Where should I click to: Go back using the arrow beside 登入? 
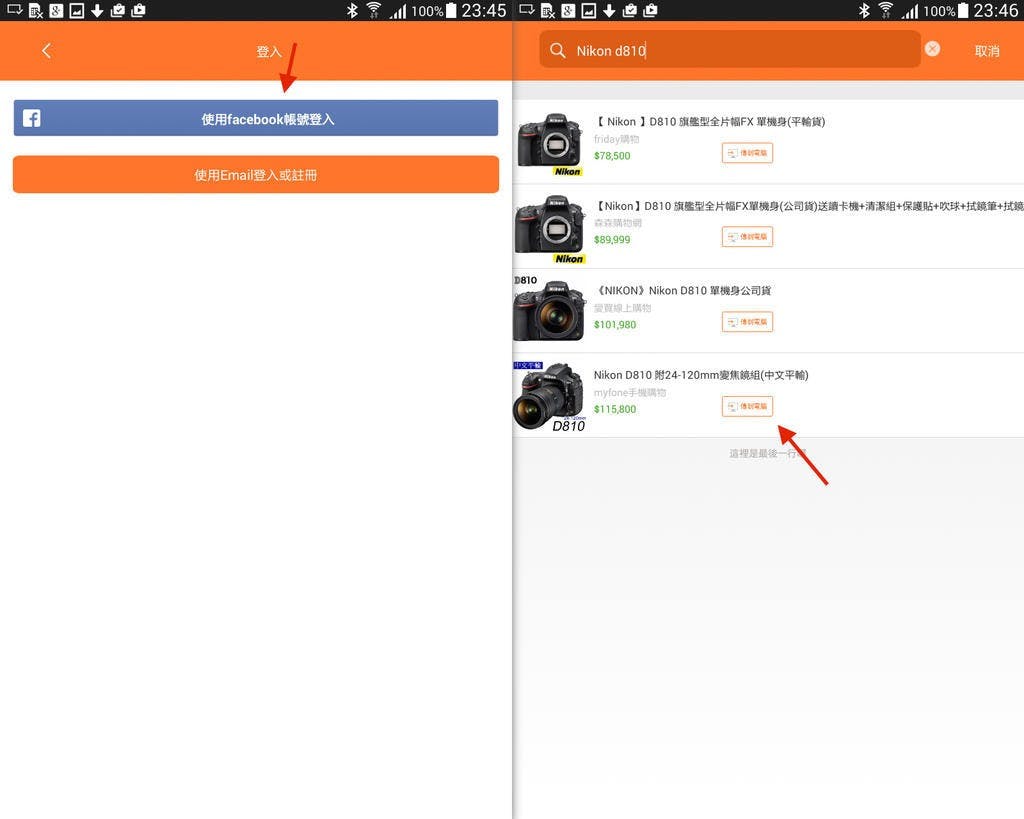[46, 51]
